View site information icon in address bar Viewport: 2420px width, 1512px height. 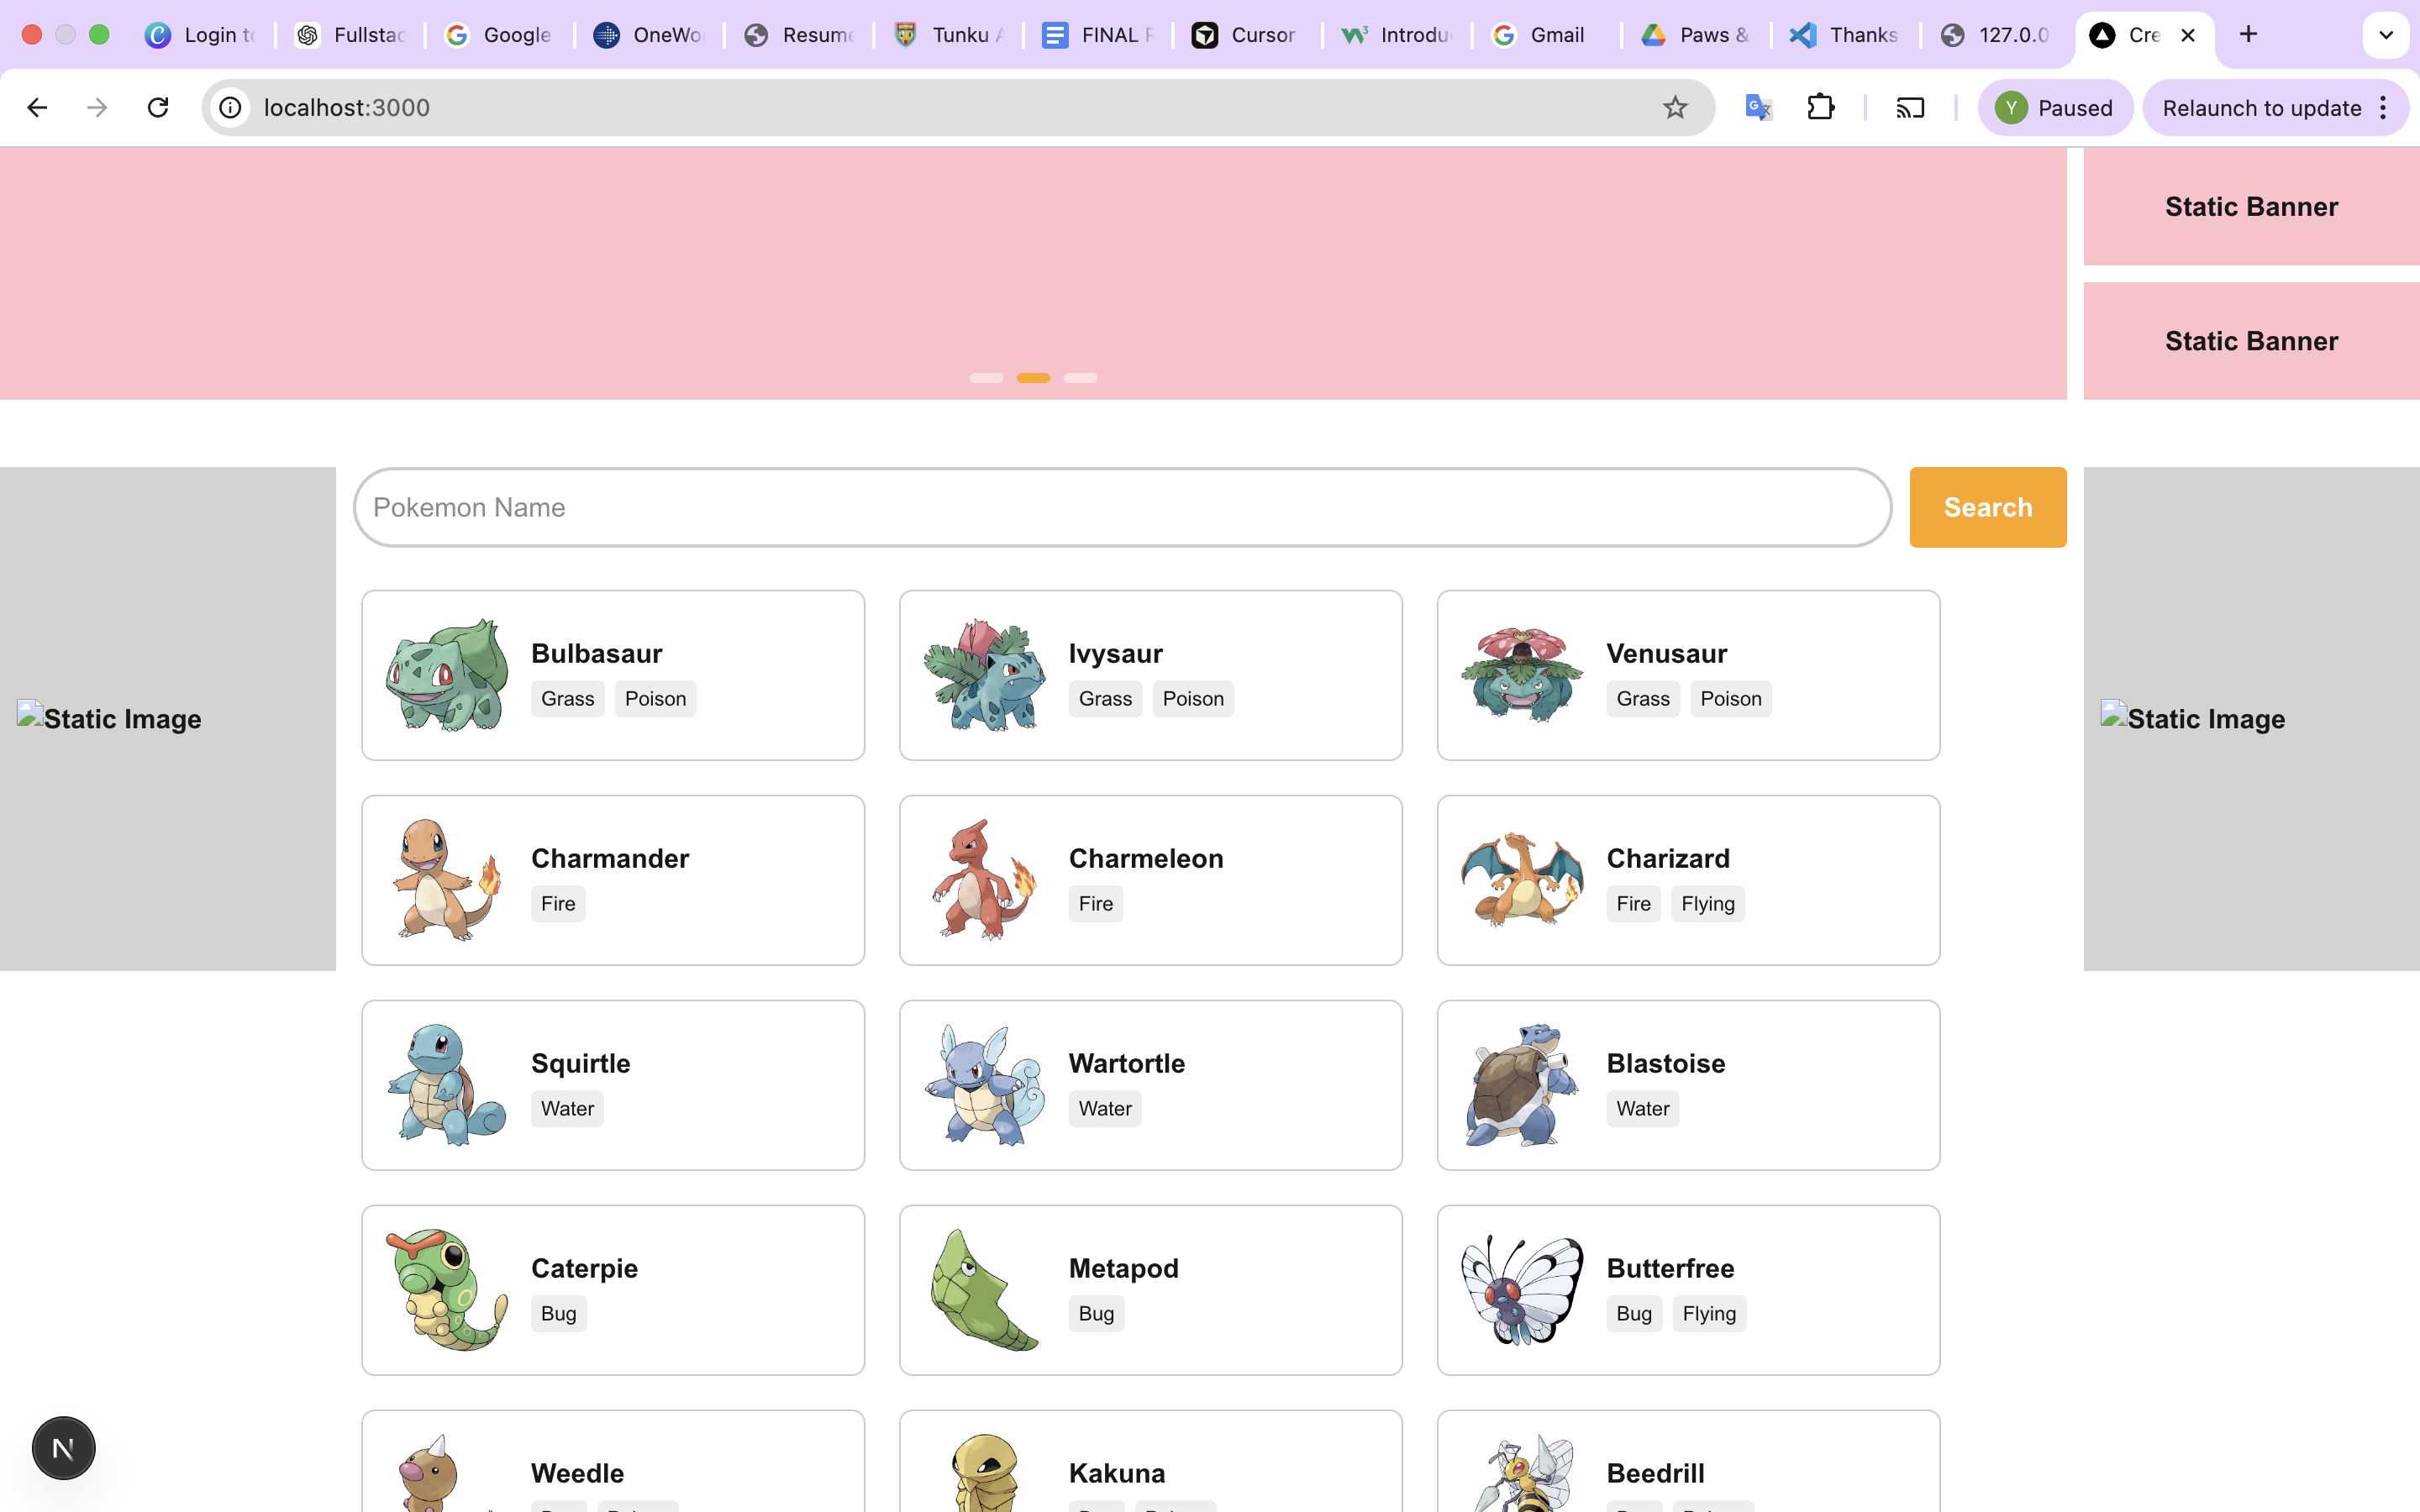231,107
